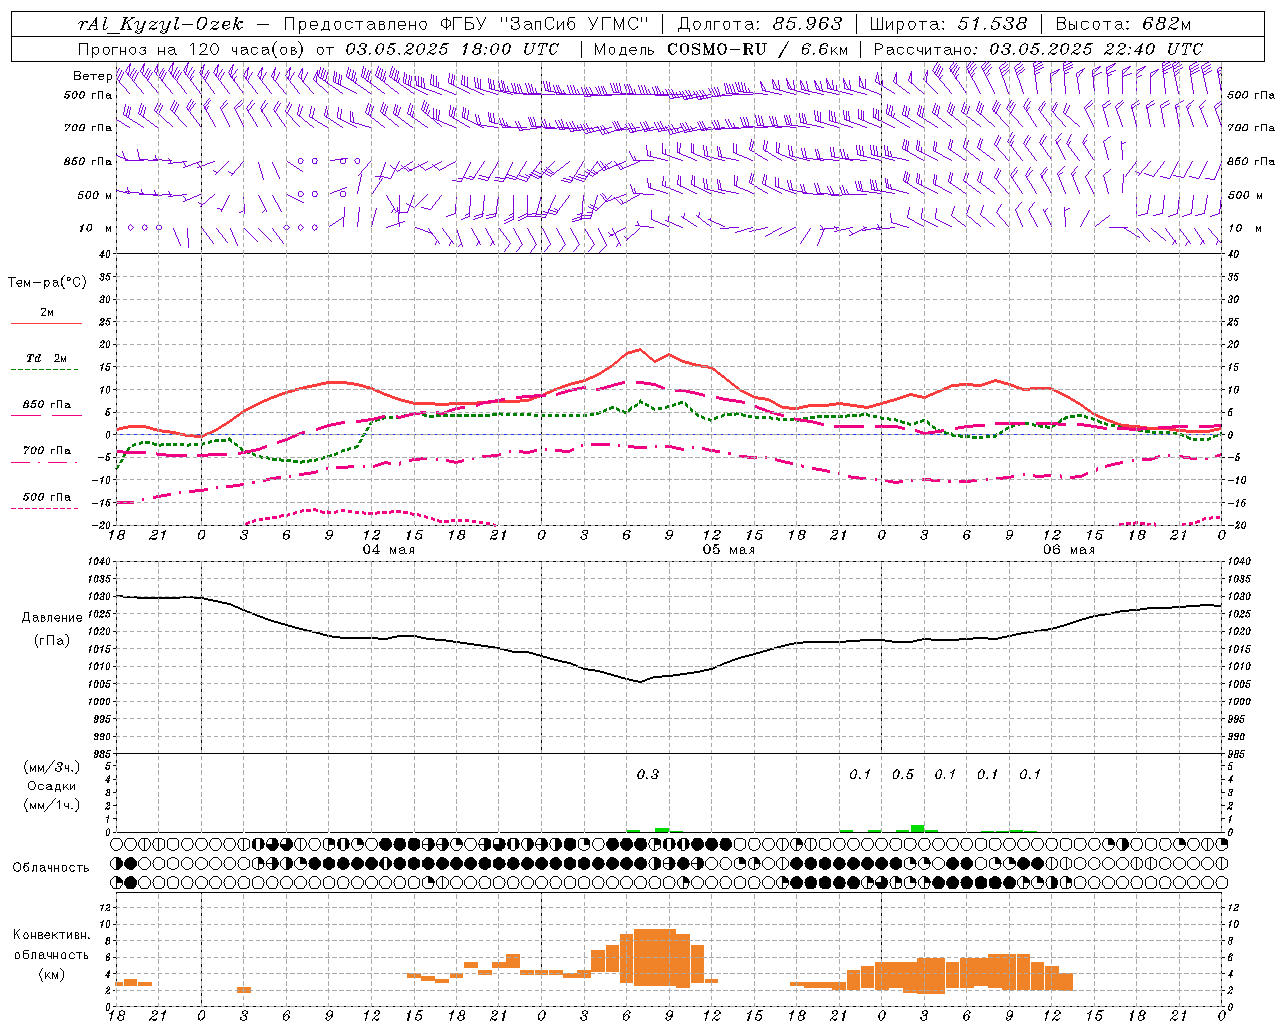
Task: Click the left 700 гПа wind level label
Action: 88,128
